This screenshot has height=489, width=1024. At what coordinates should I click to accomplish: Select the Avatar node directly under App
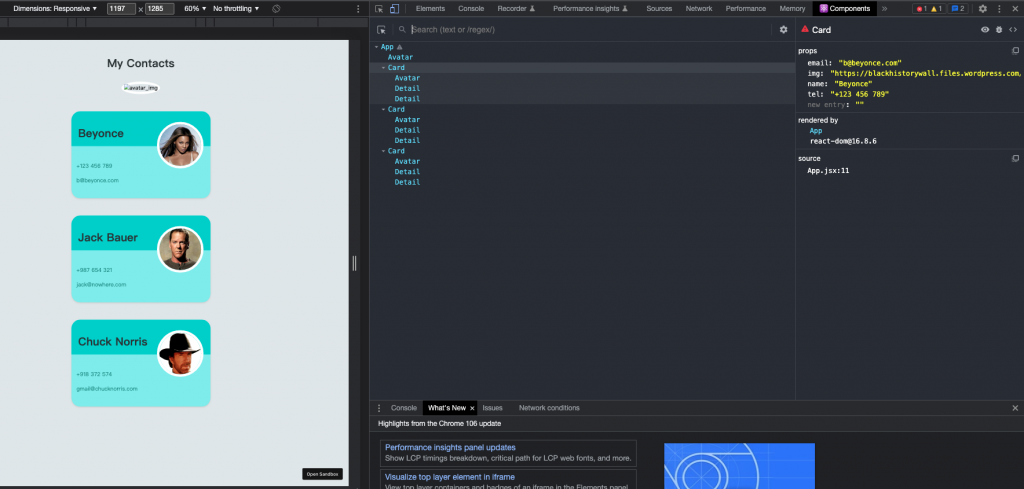[x=400, y=57]
